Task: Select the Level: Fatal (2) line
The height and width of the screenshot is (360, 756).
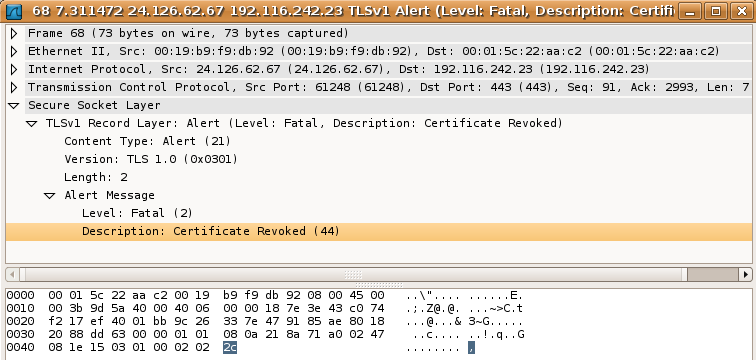Action: point(137,213)
